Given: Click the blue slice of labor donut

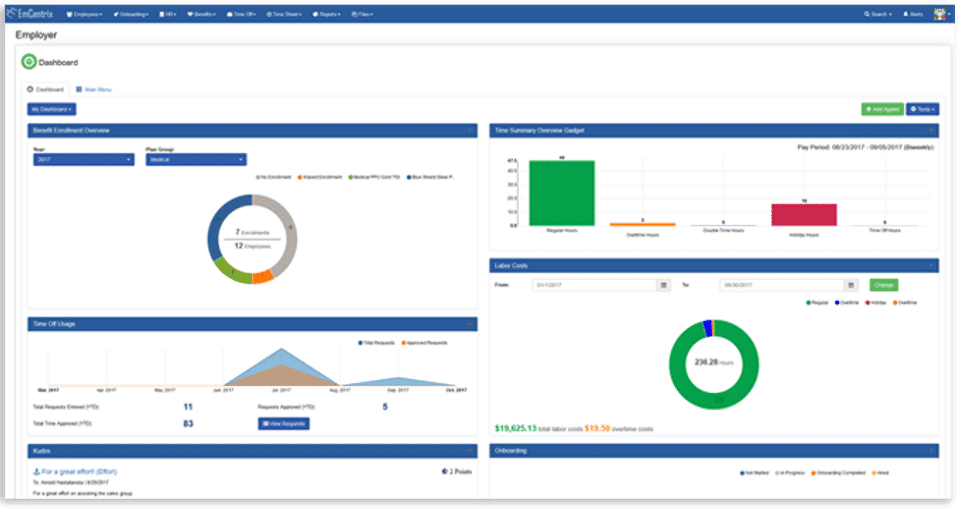Looking at the screenshot, I should [x=708, y=329].
